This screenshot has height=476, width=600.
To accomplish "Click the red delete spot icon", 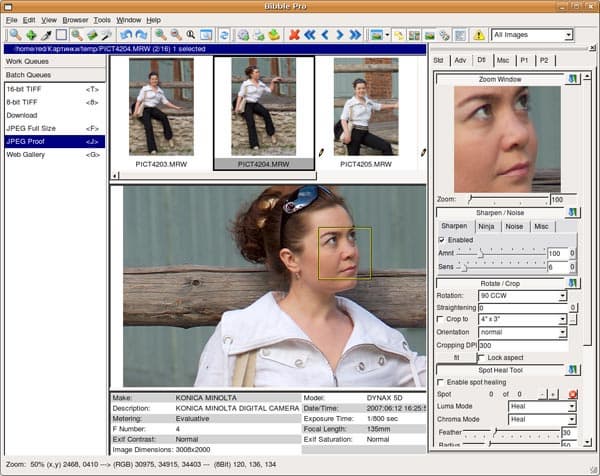I will tap(572, 394).
